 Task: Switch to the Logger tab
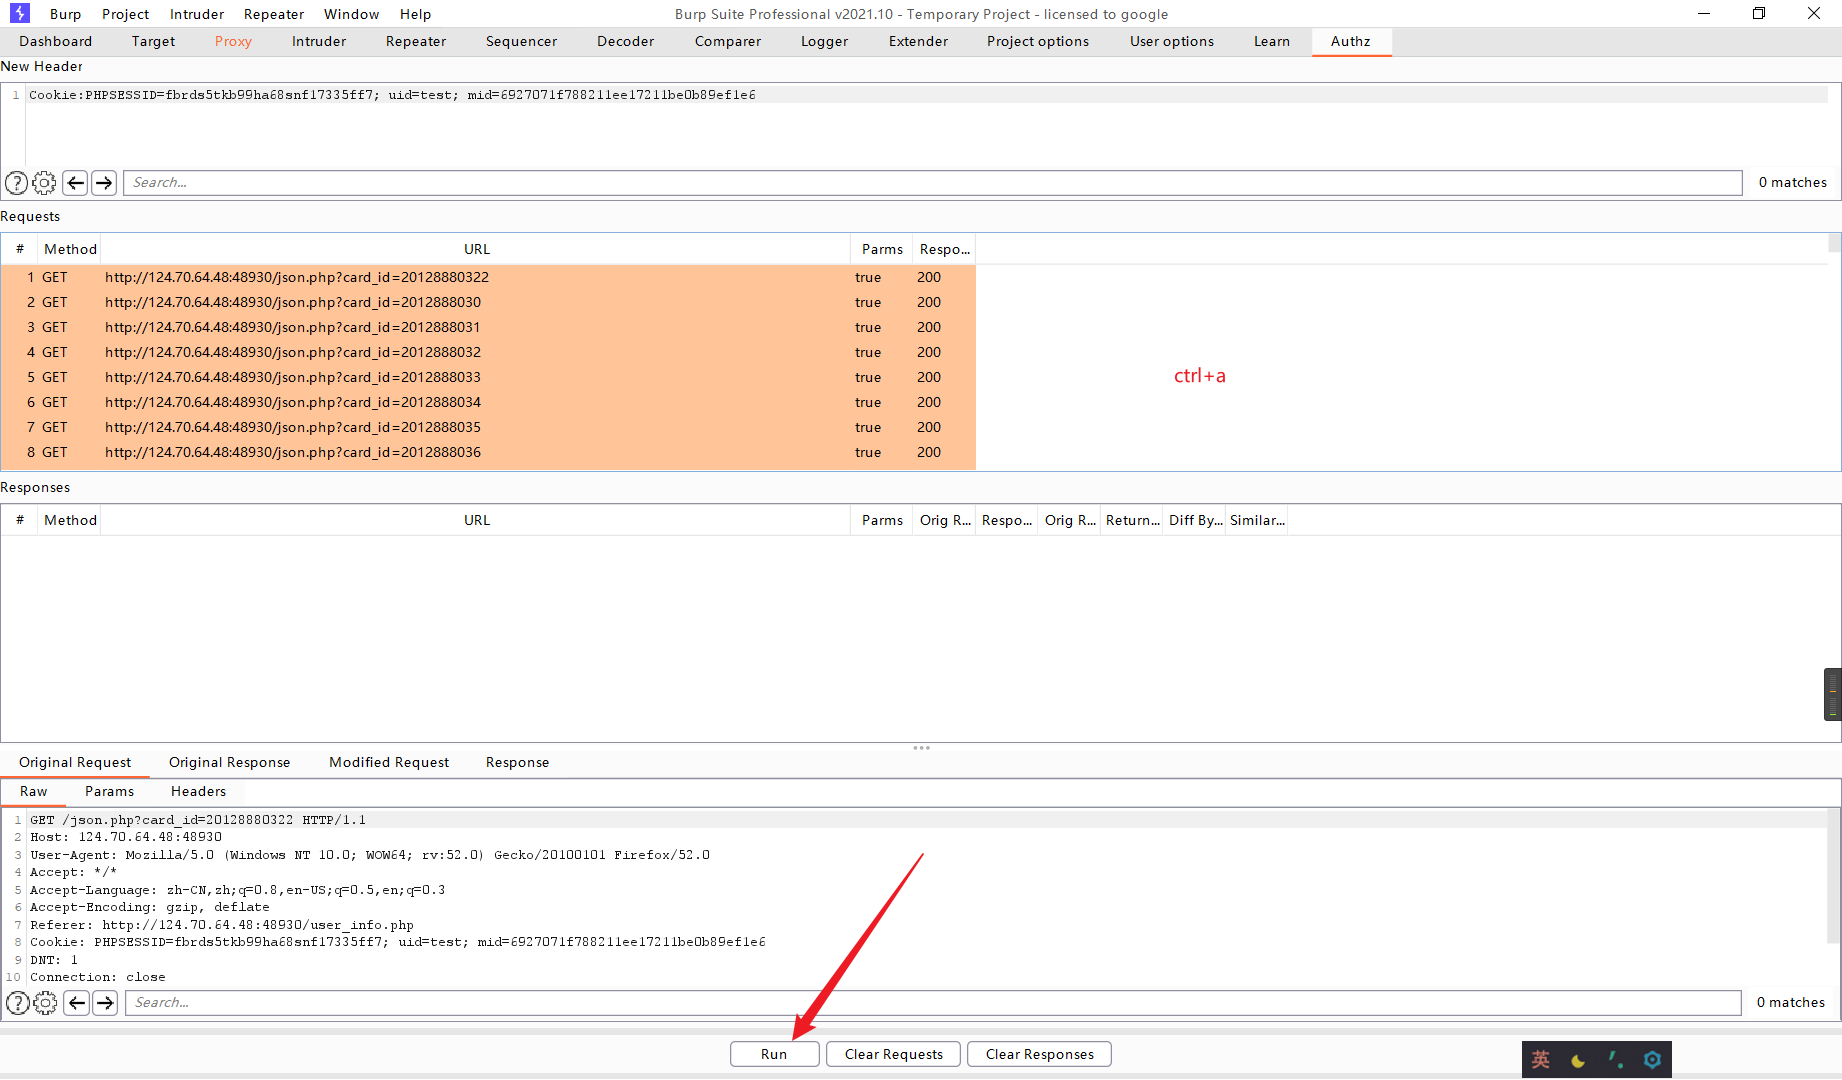[x=825, y=41]
